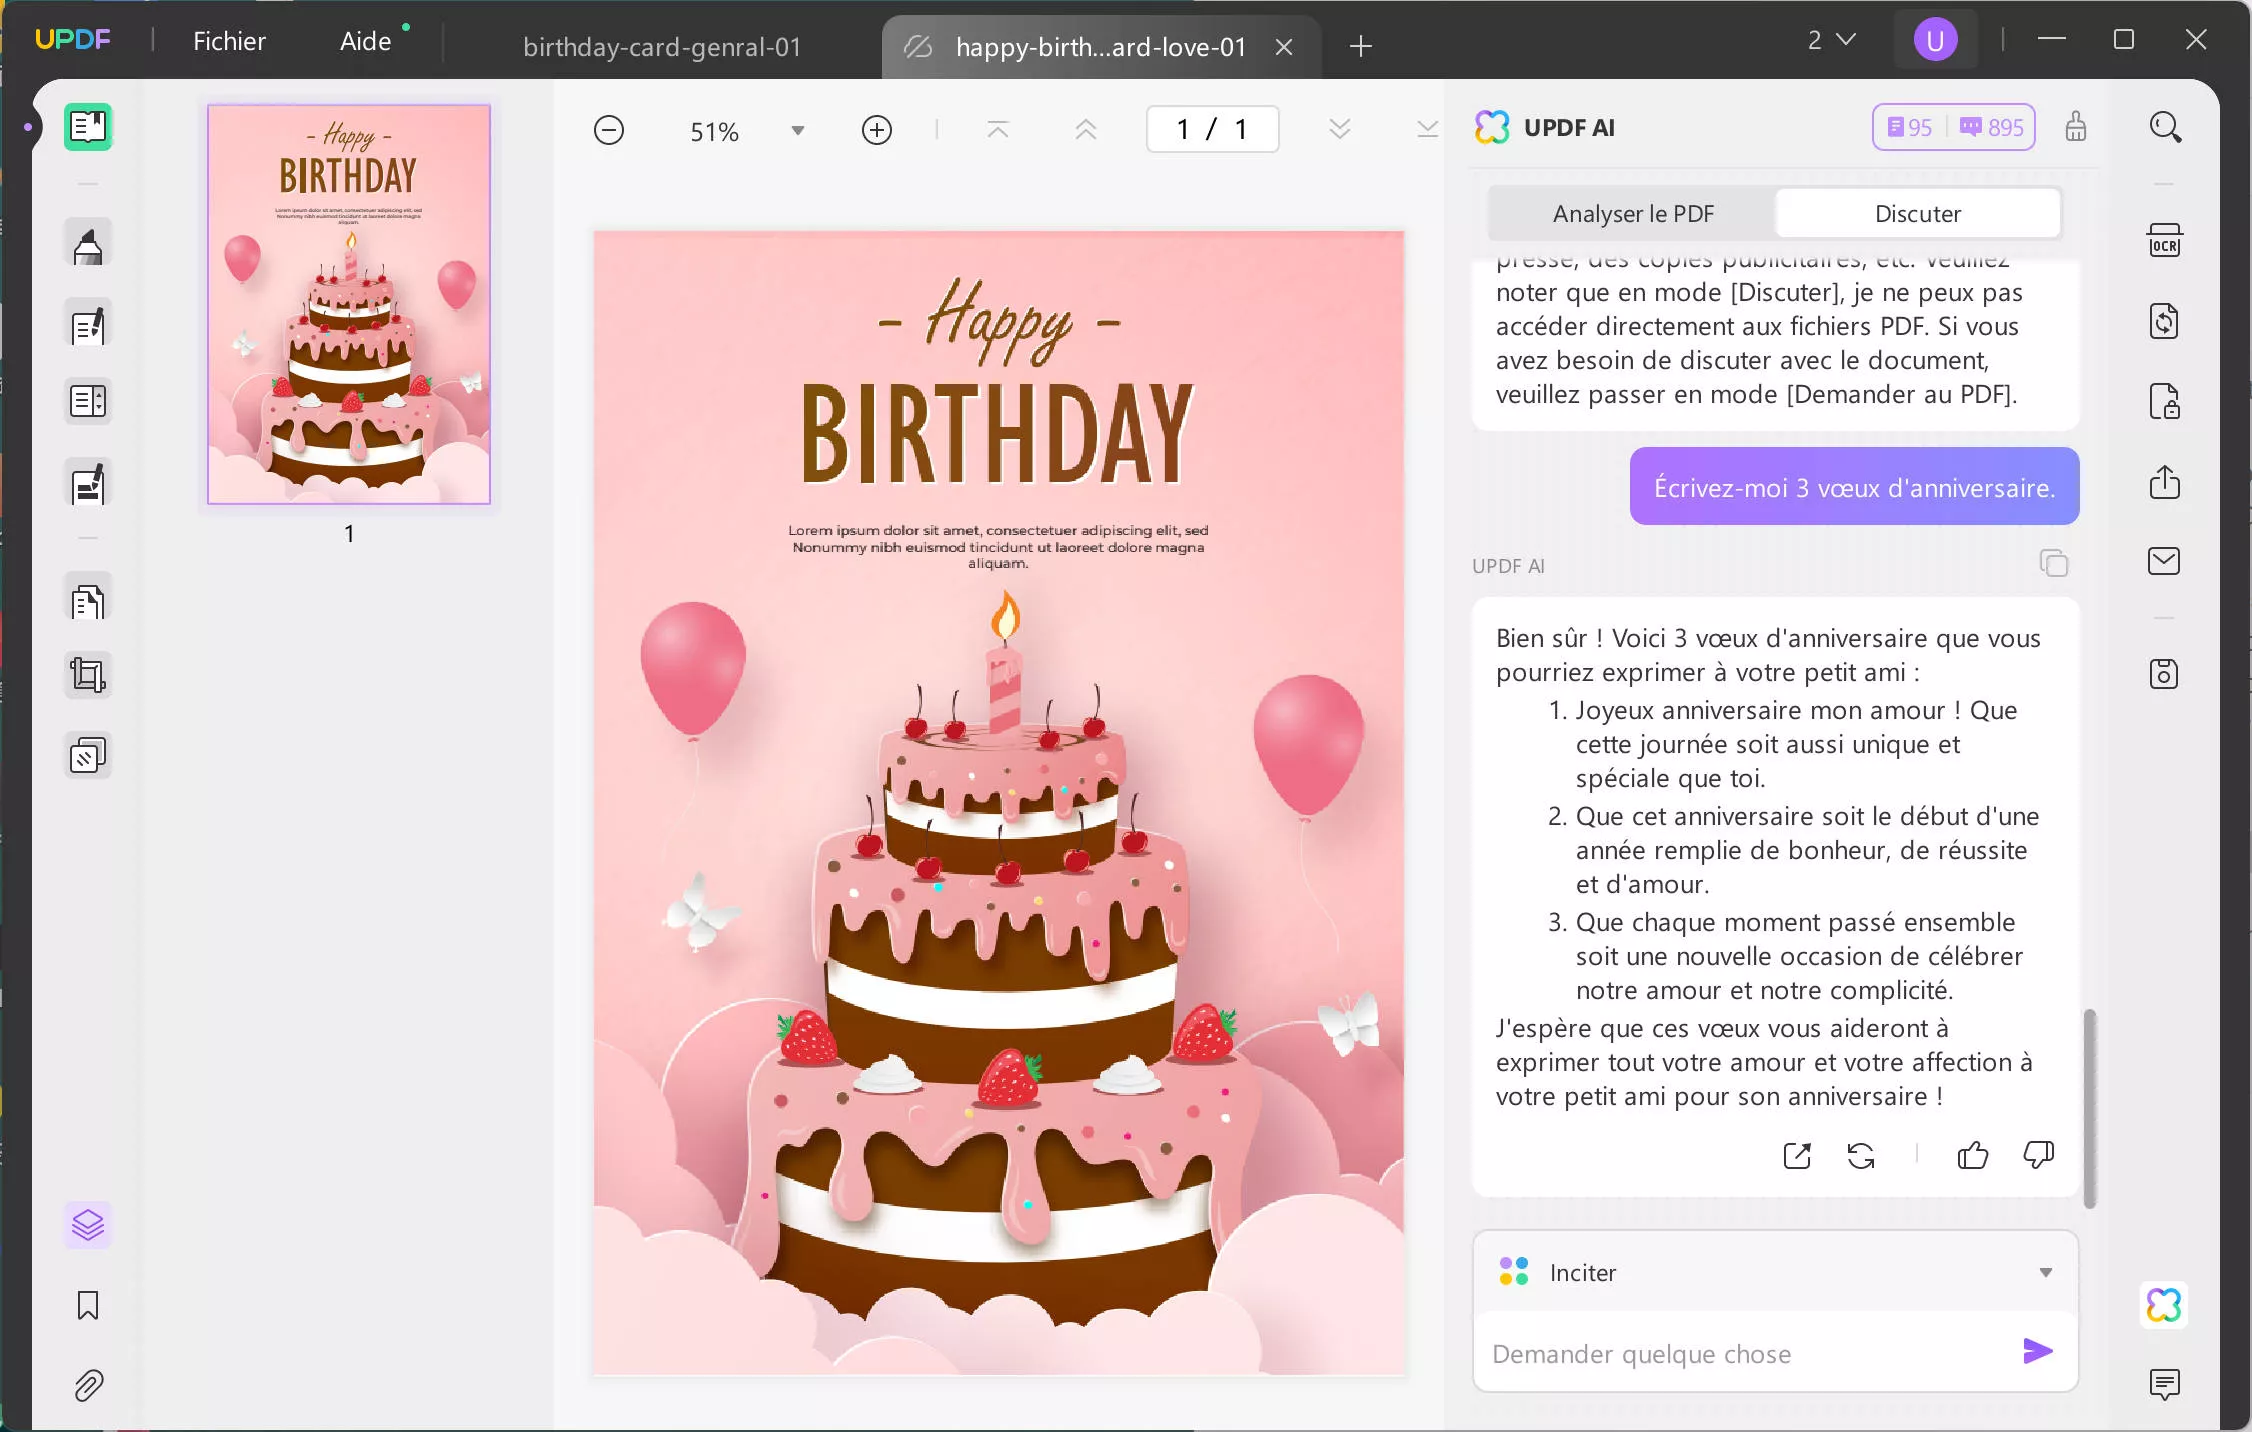Image resolution: width=2252 pixels, height=1432 pixels.
Task: Jump to the last page
Action: [1428, 130]
